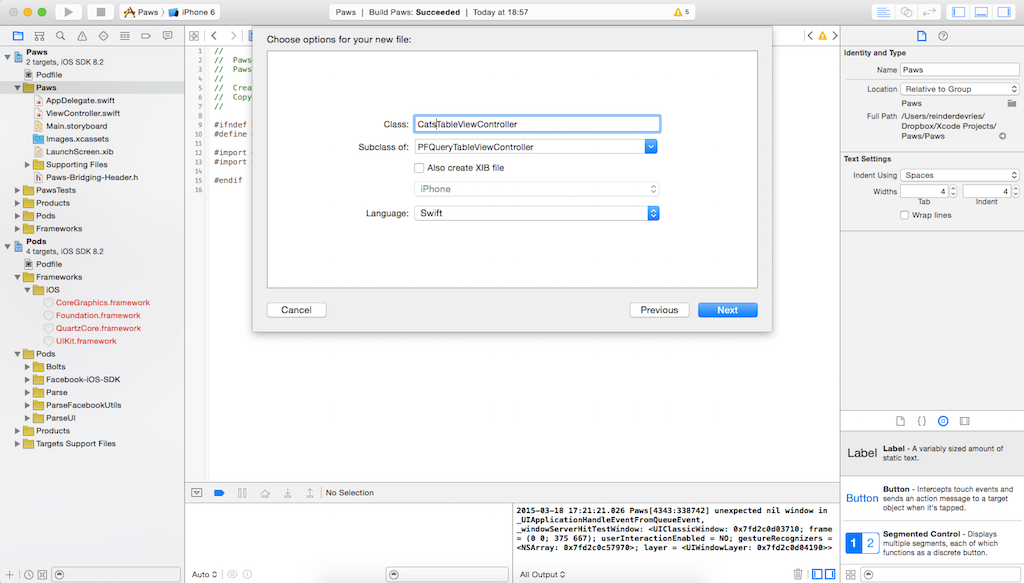The width and height of the screenshot is (1024, 583).
Task: Show the Quick Help inspector
Action: click(x=943, y=35)
